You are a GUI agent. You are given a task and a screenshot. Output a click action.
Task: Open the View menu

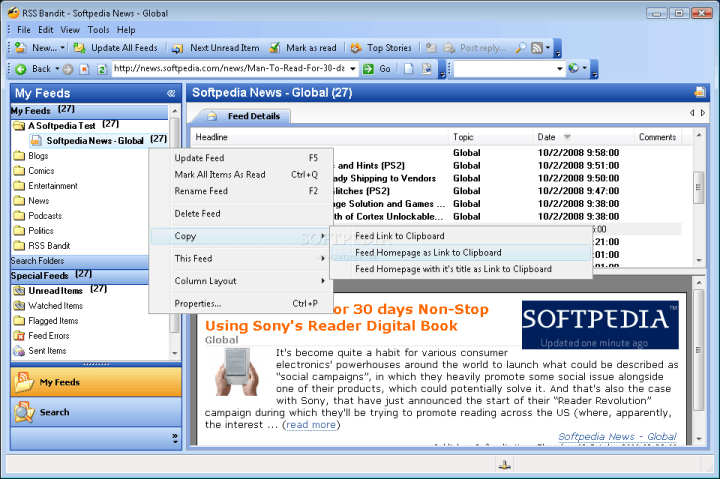click(x=70, y=30)
